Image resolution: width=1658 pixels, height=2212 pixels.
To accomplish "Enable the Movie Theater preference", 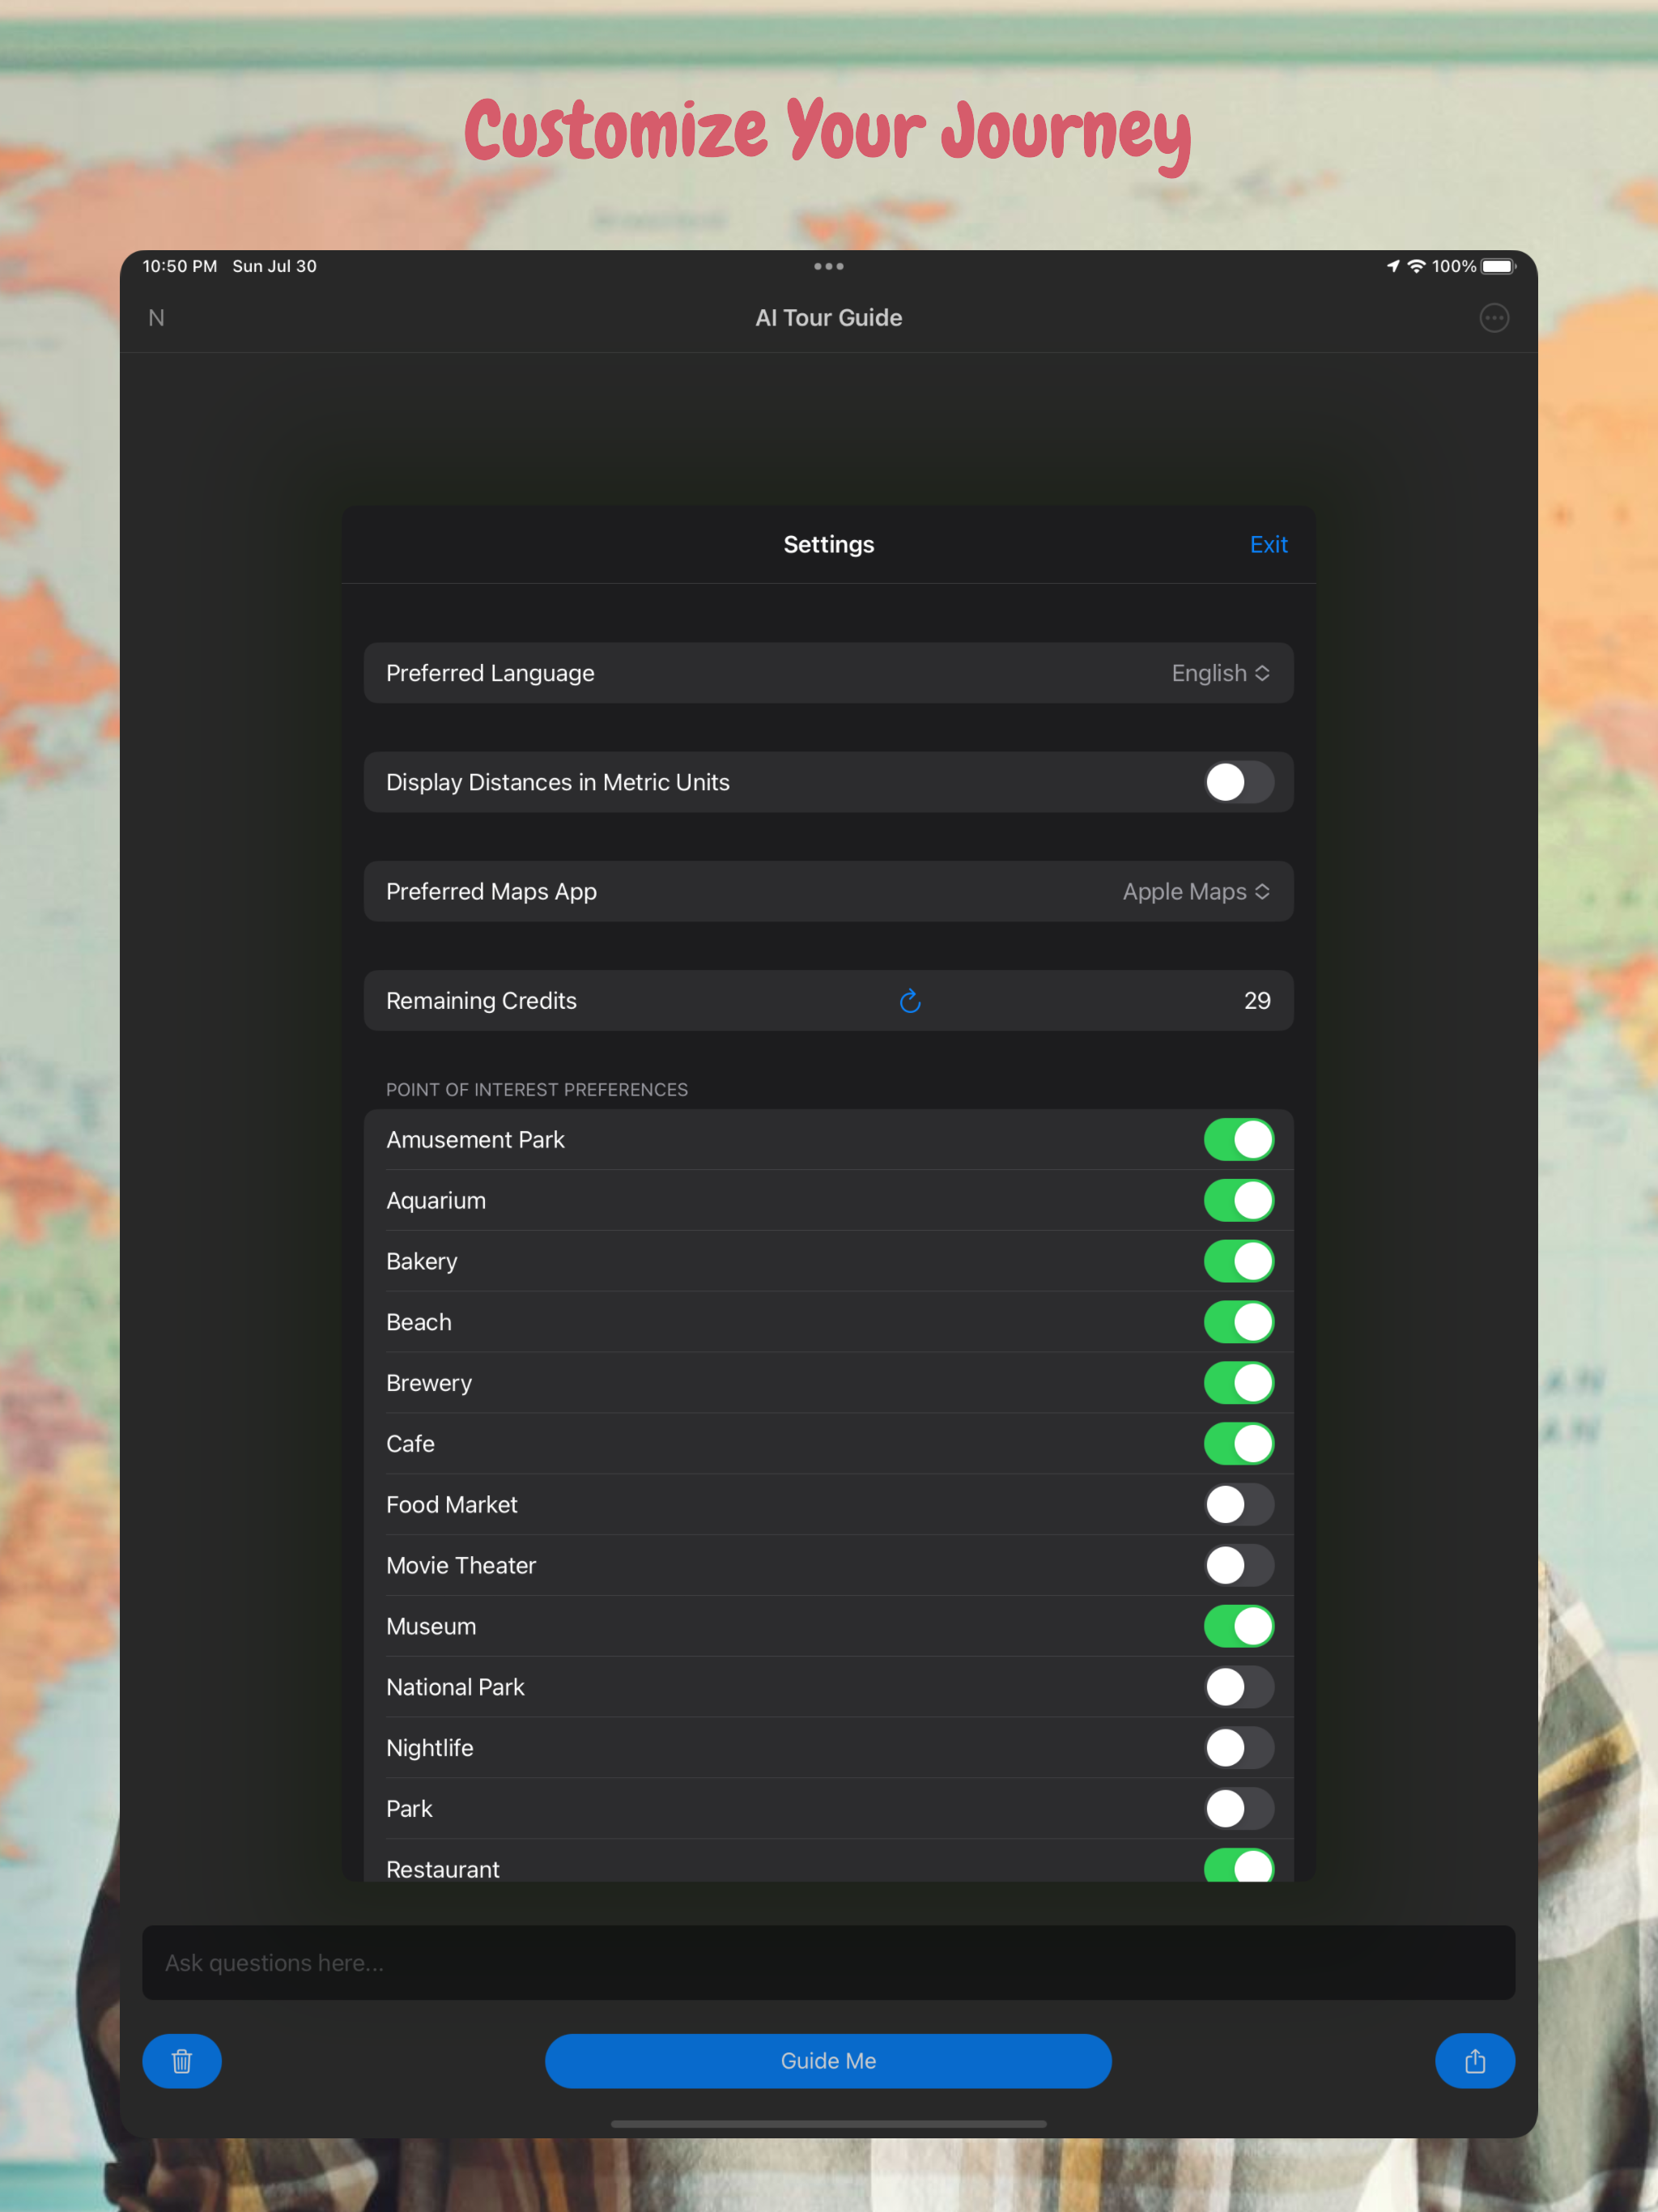I will [1238, 1565].
